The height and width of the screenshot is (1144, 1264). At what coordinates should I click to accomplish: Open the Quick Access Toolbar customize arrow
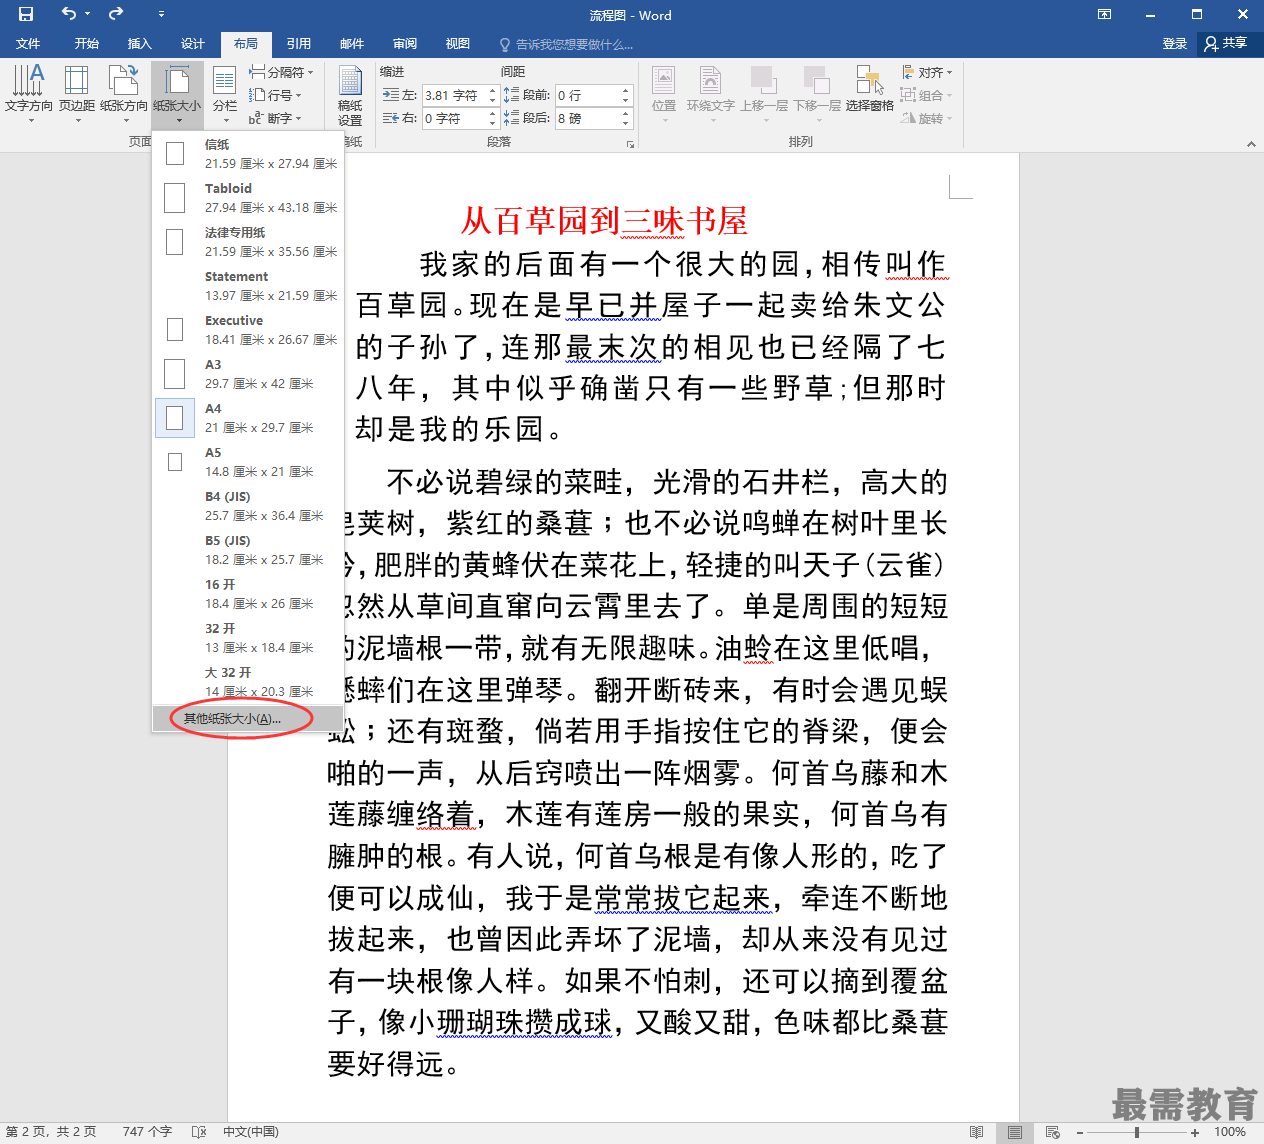coord(161,14)
